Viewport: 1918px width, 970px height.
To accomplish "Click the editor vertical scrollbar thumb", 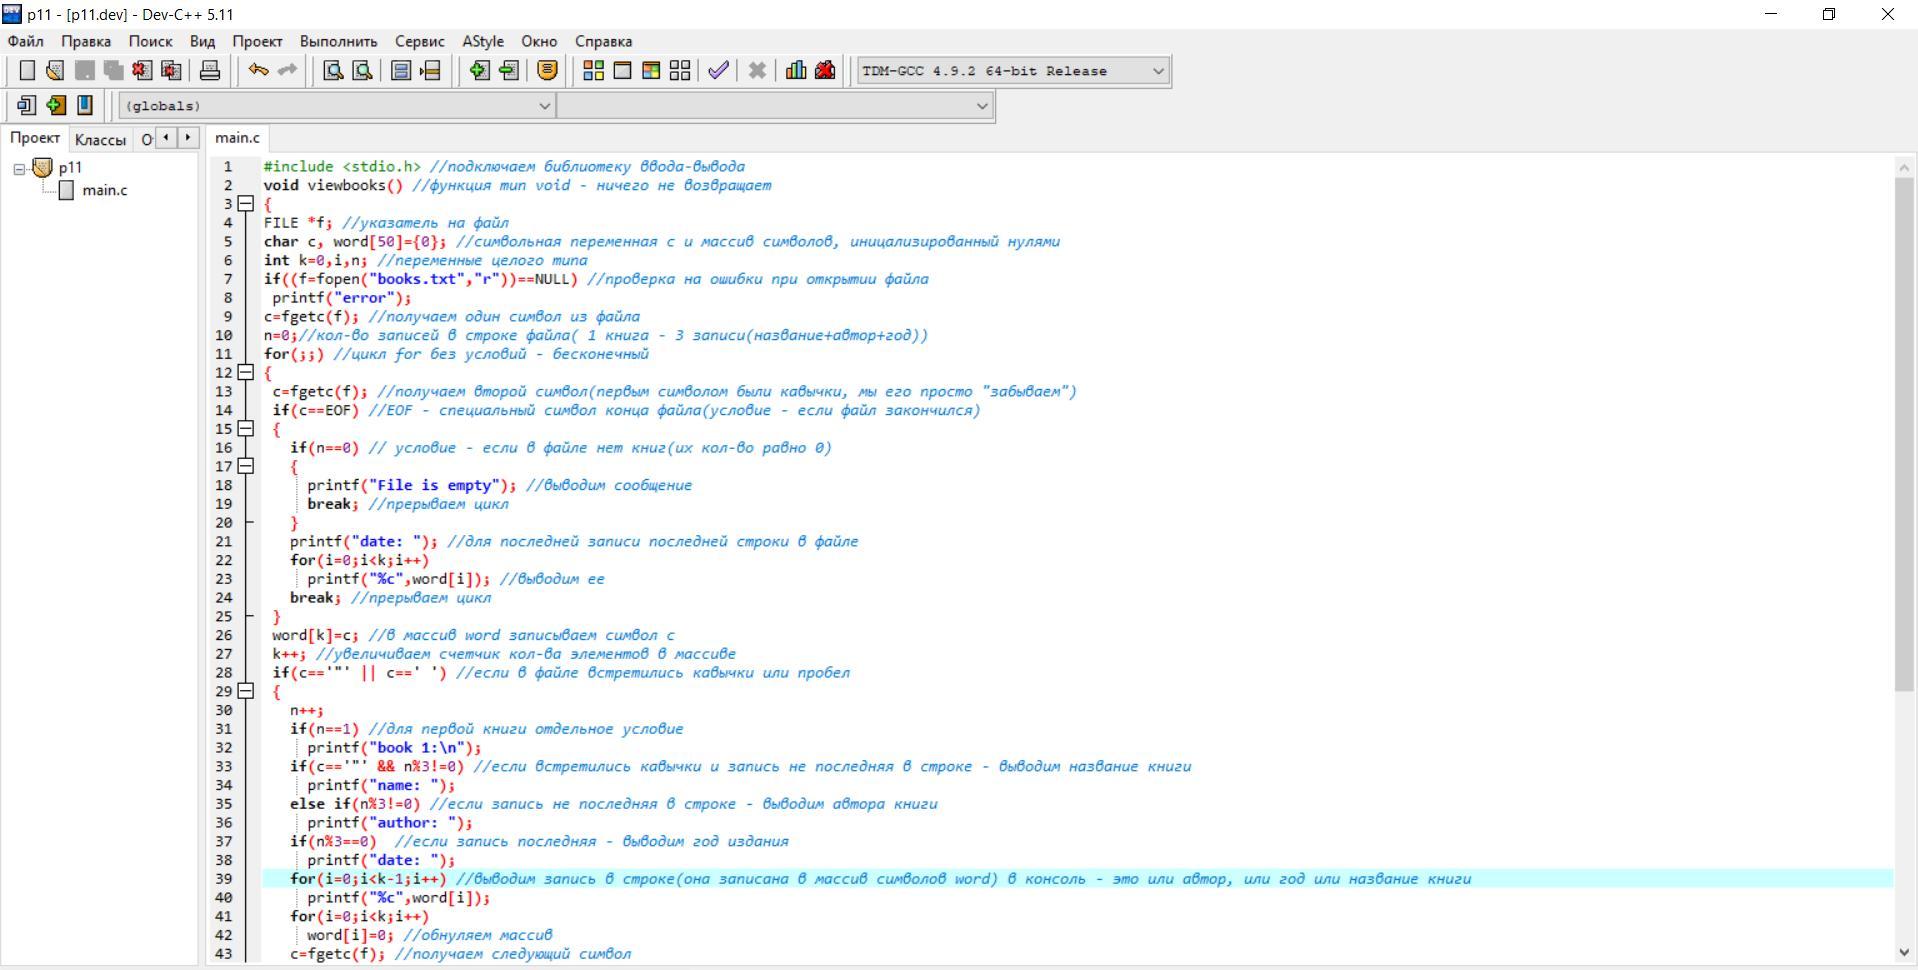I will tap(1904, 434).
